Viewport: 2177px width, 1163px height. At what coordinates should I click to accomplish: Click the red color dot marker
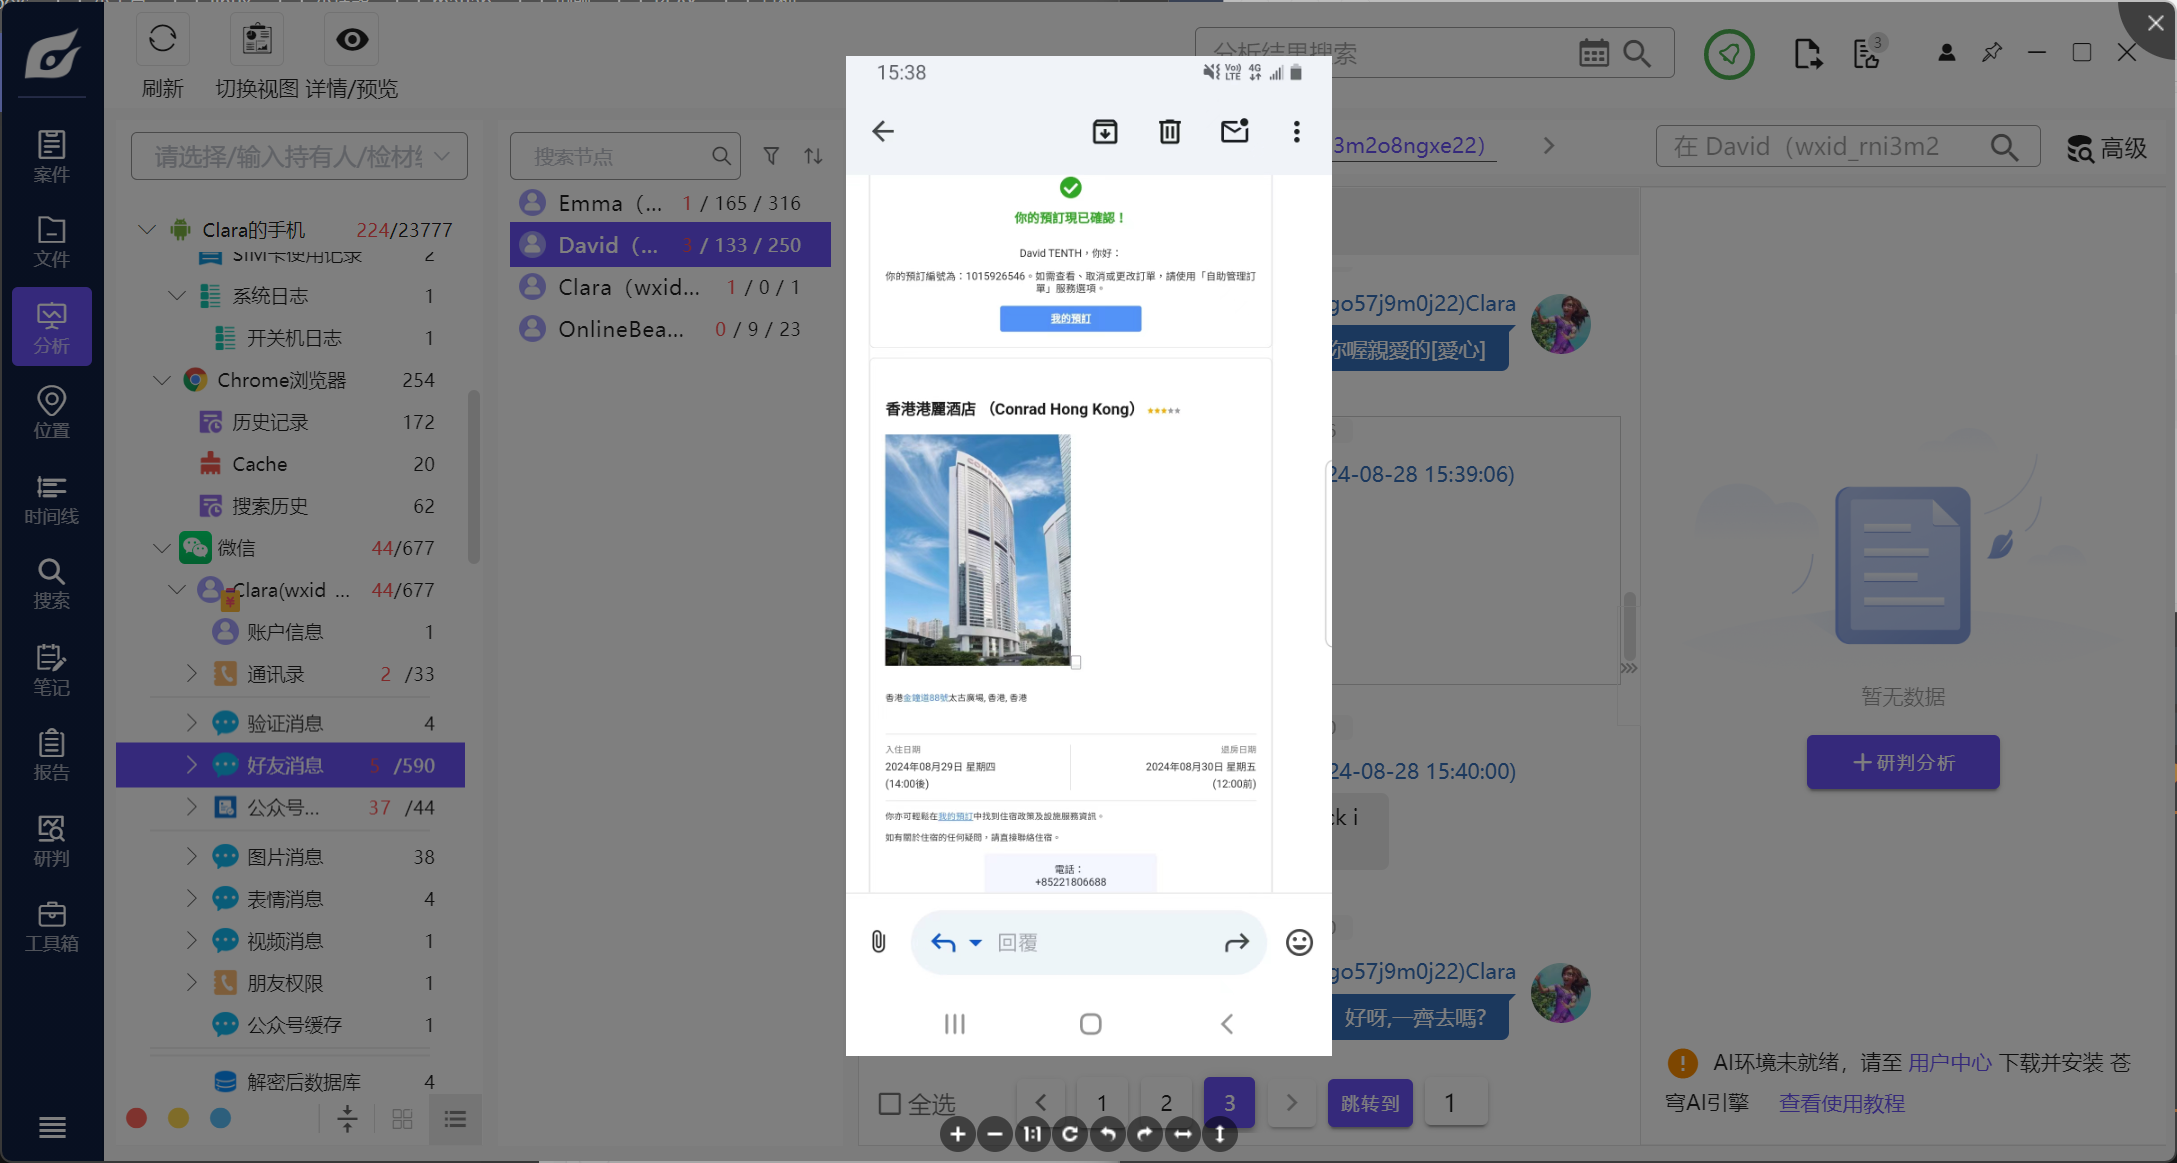[x=137, y=1118]
